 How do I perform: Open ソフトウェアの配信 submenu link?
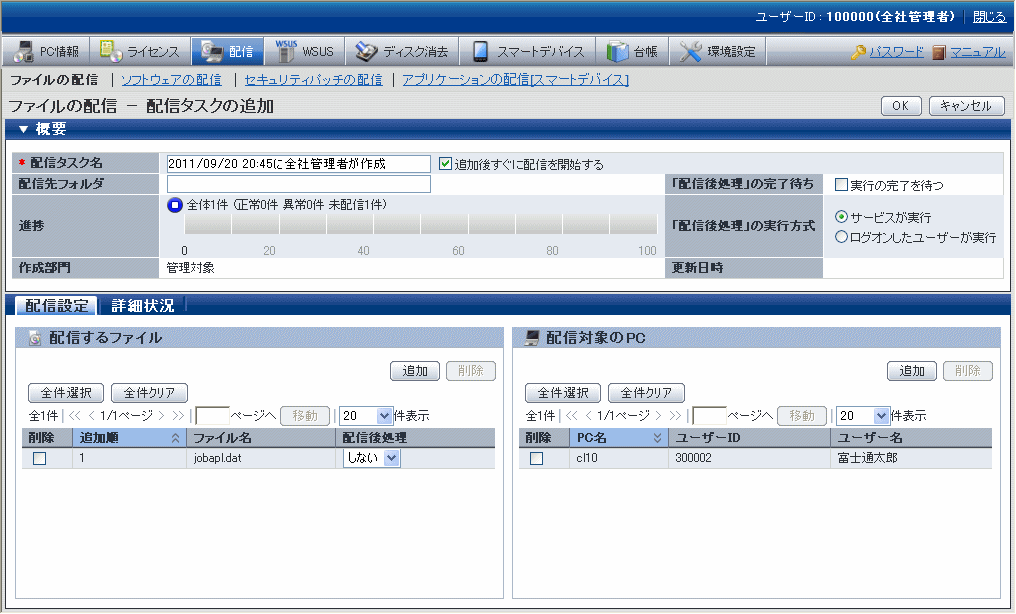pyautogui.click(x=171, y=79)
